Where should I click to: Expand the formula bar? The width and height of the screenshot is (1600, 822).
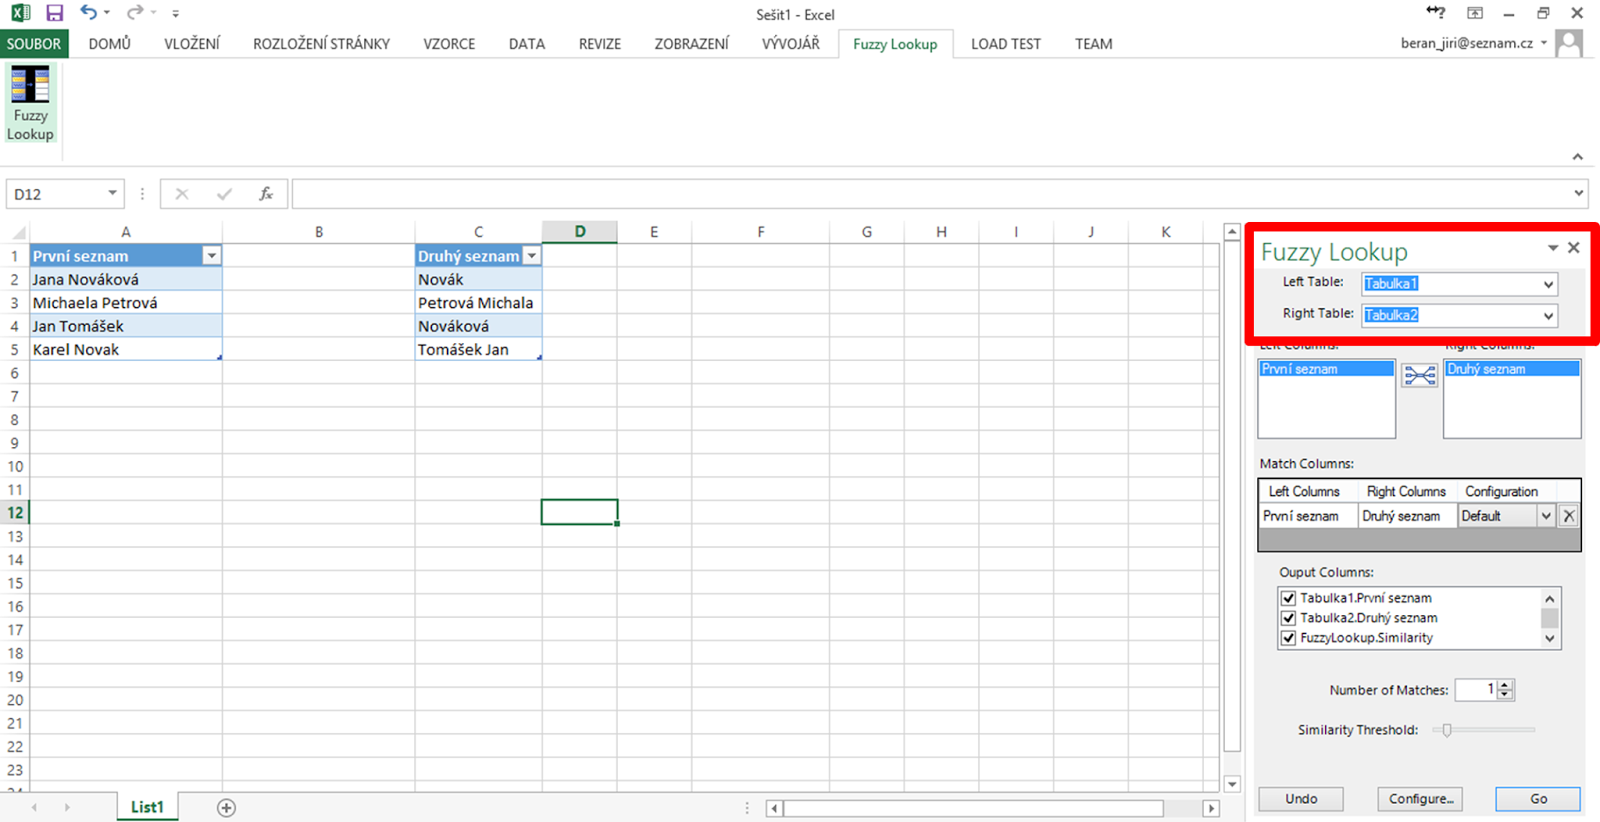coord(1579,193)
